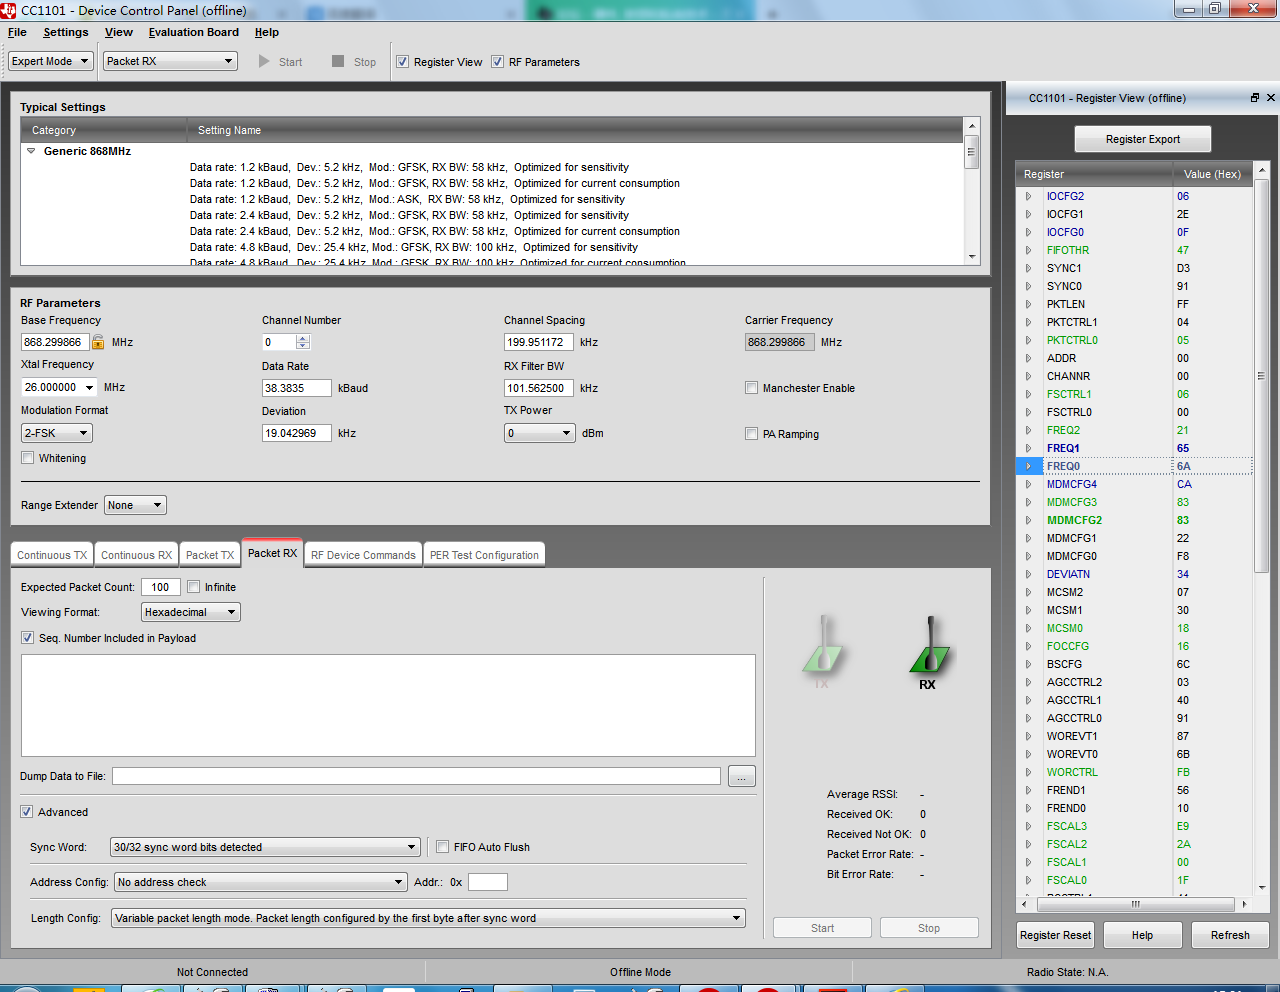
Task: Uncheck the Advanced checkbox
Action: (27, 812)
